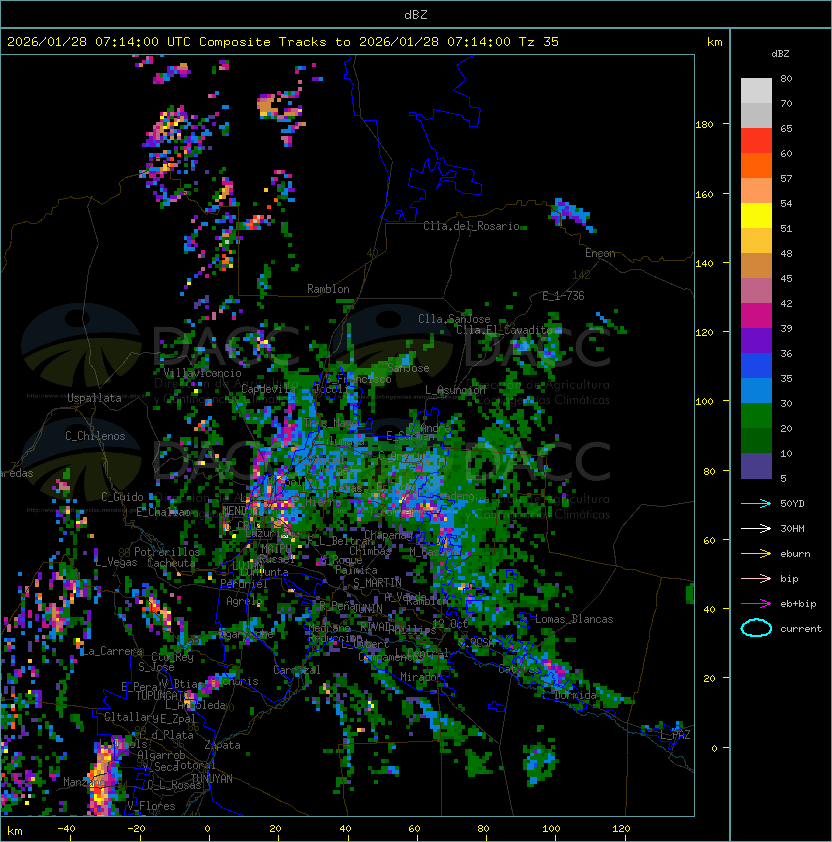Pick the light gray swatch below 80
832x842 pixels.
[756, 90]
